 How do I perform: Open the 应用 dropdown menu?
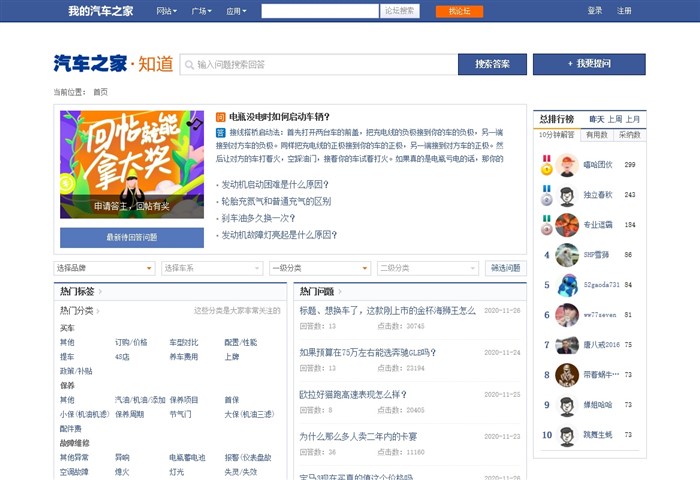click(236, 11)
